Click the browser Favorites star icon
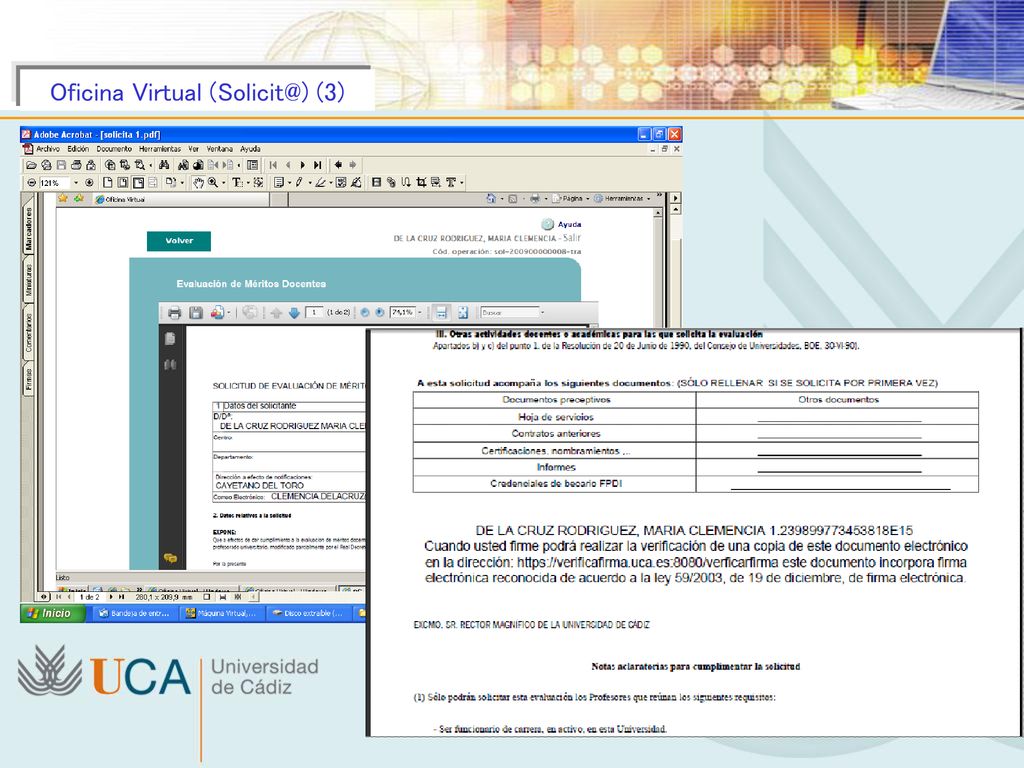1024x768 pixels. (63, 199)
